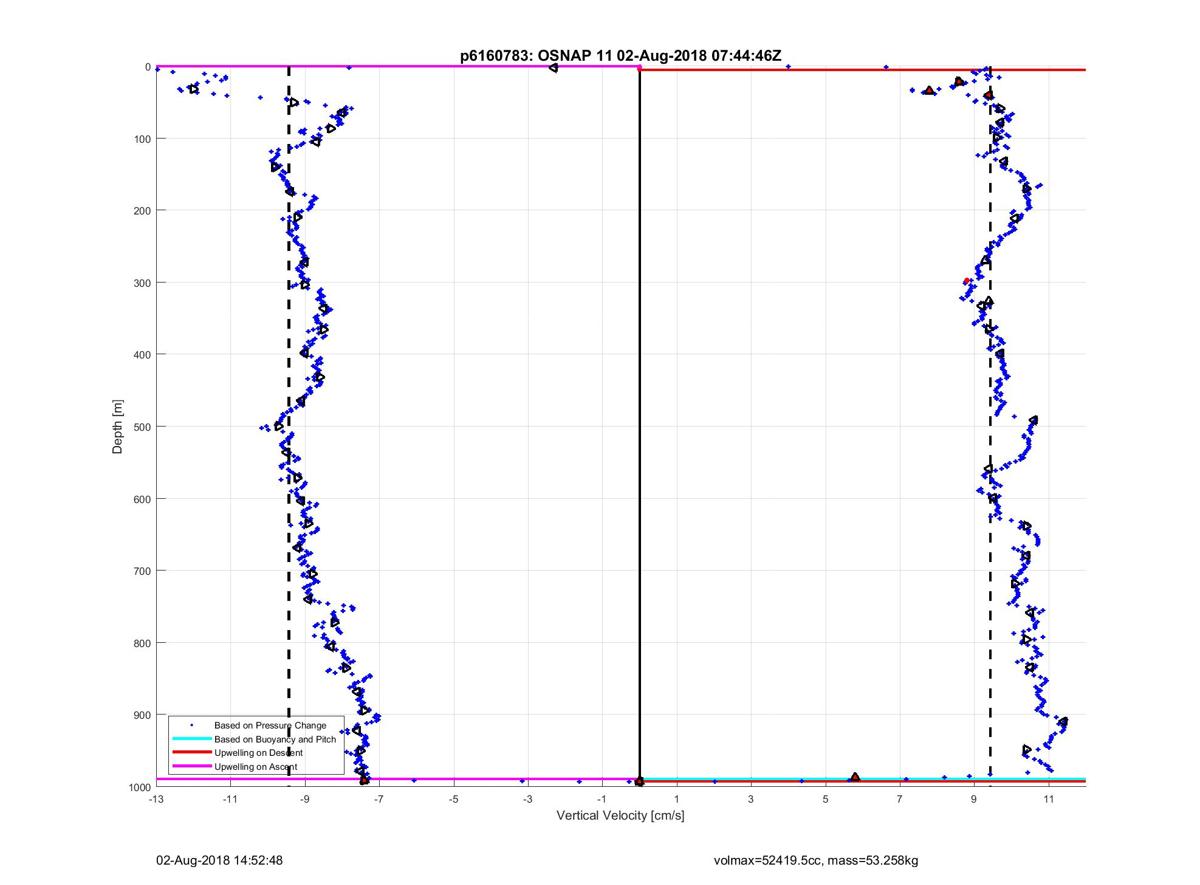Click legend entry Upwelling on Ascent
The image size is (1200, 885).
click(256, 766)
